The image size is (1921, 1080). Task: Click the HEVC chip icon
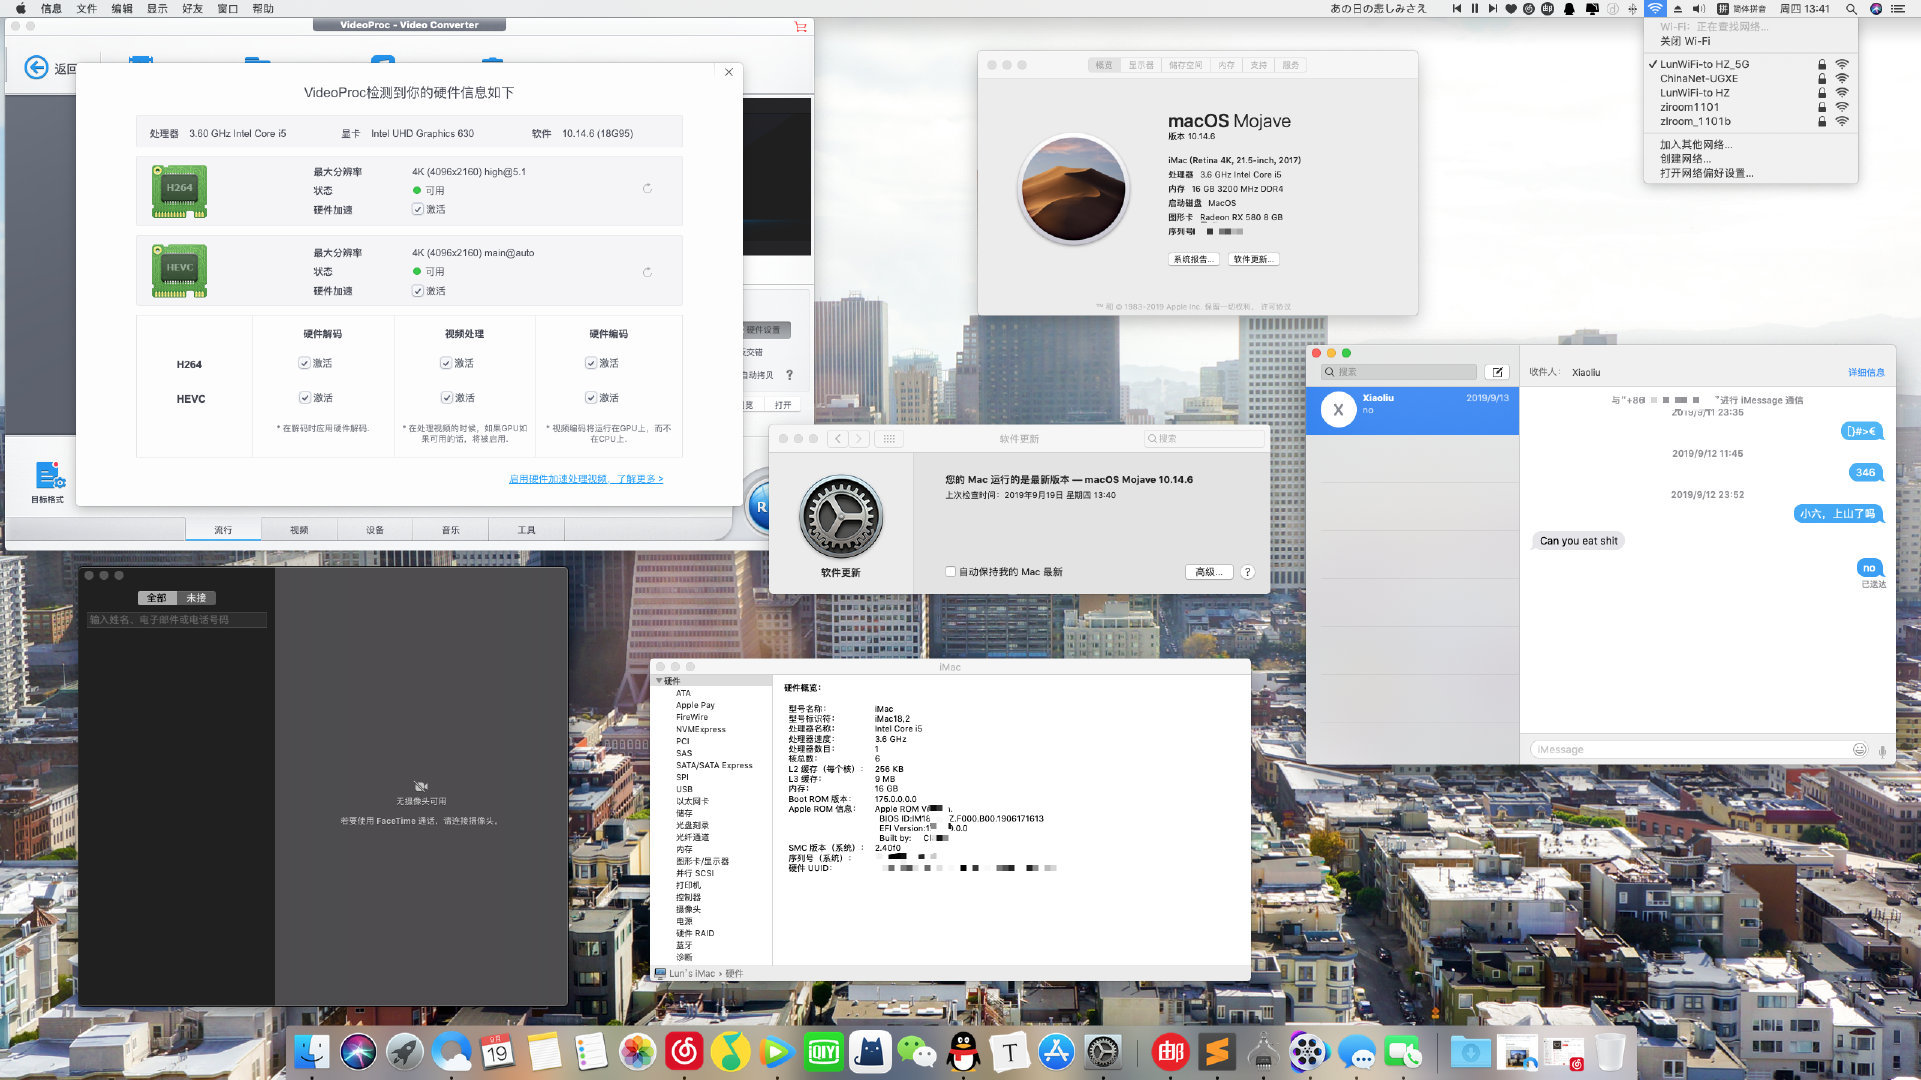tap(179, 271)
